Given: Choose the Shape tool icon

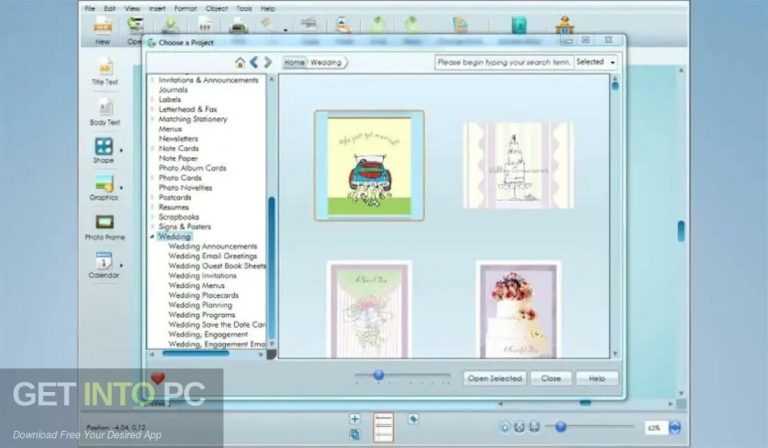Looking at the screenshot, I should pos(104,147).
